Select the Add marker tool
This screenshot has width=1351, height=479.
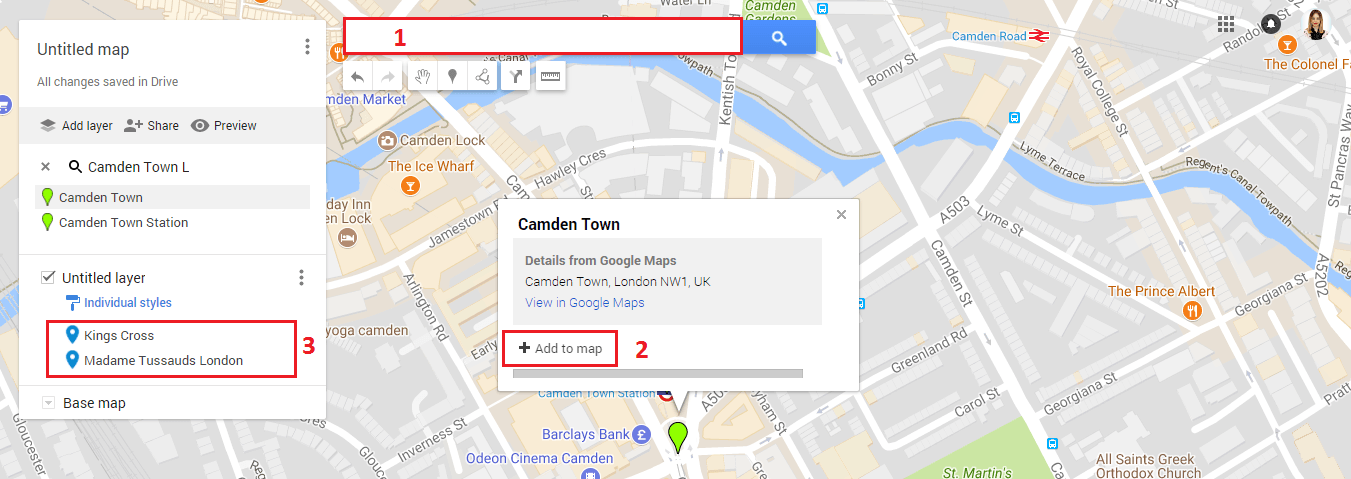[452, 77]
